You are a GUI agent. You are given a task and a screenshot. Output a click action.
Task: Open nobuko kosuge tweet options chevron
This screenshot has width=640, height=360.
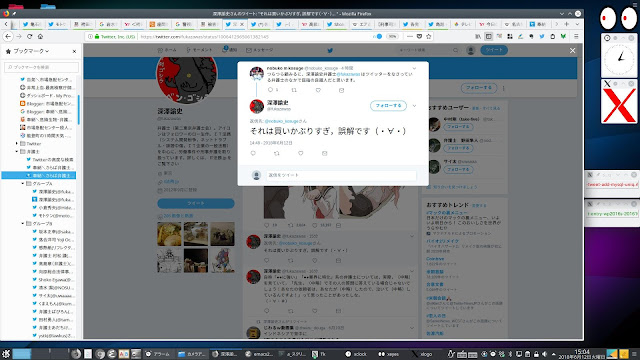point(414,68)
